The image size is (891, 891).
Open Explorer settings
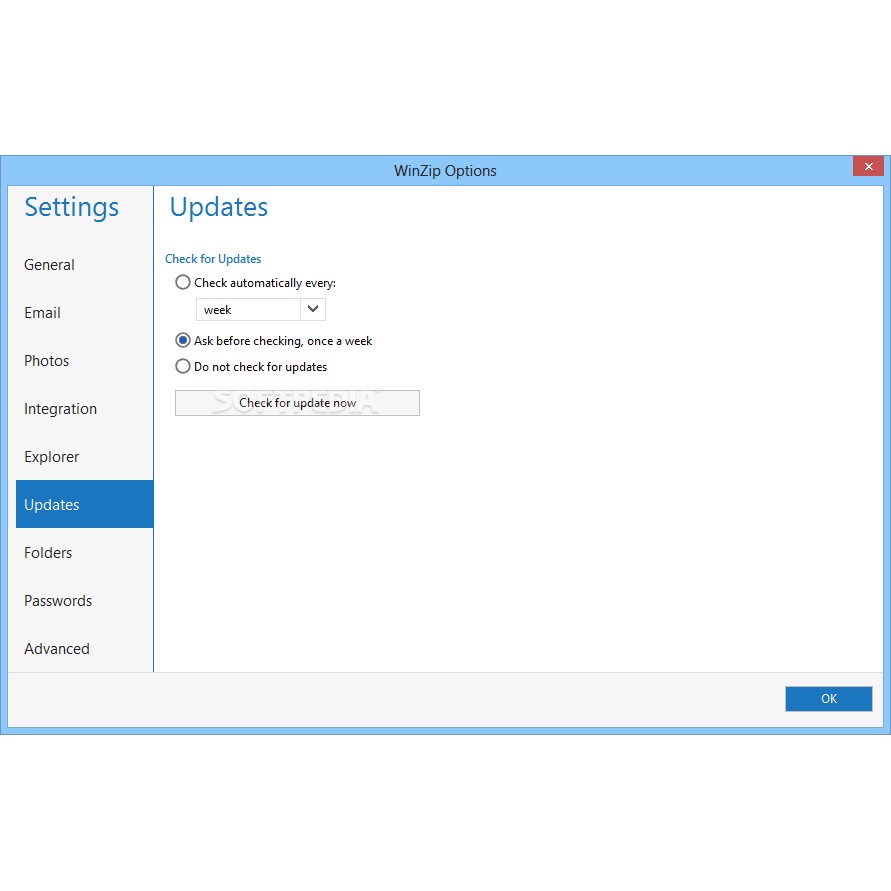84,457
